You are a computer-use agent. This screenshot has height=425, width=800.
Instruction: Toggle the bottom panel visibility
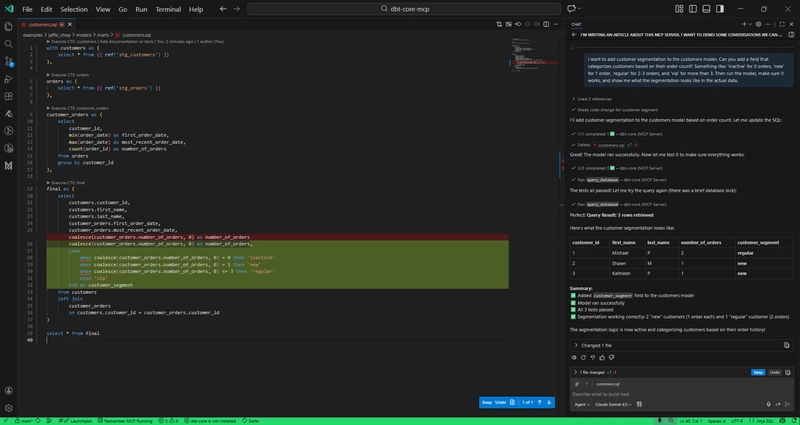(706, 9)
